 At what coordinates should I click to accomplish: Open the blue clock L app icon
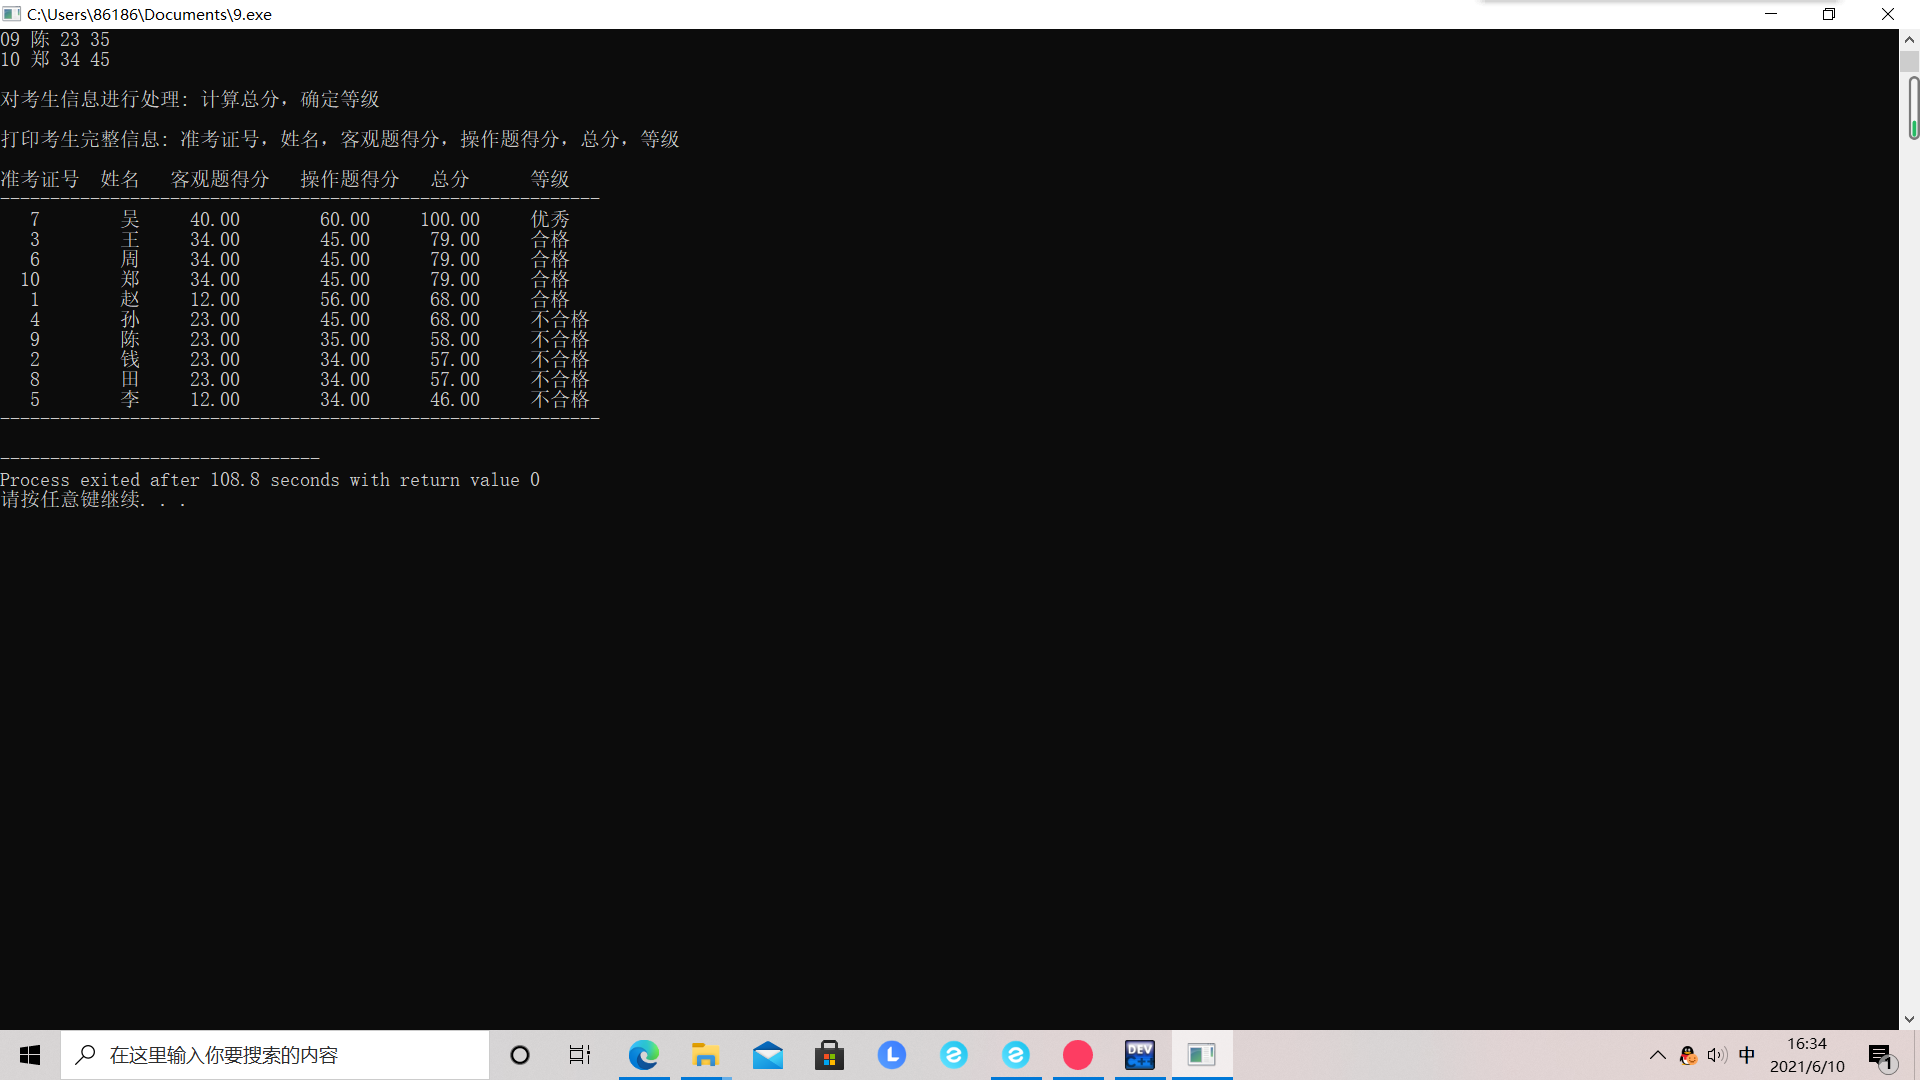(x=892, y=1055)
